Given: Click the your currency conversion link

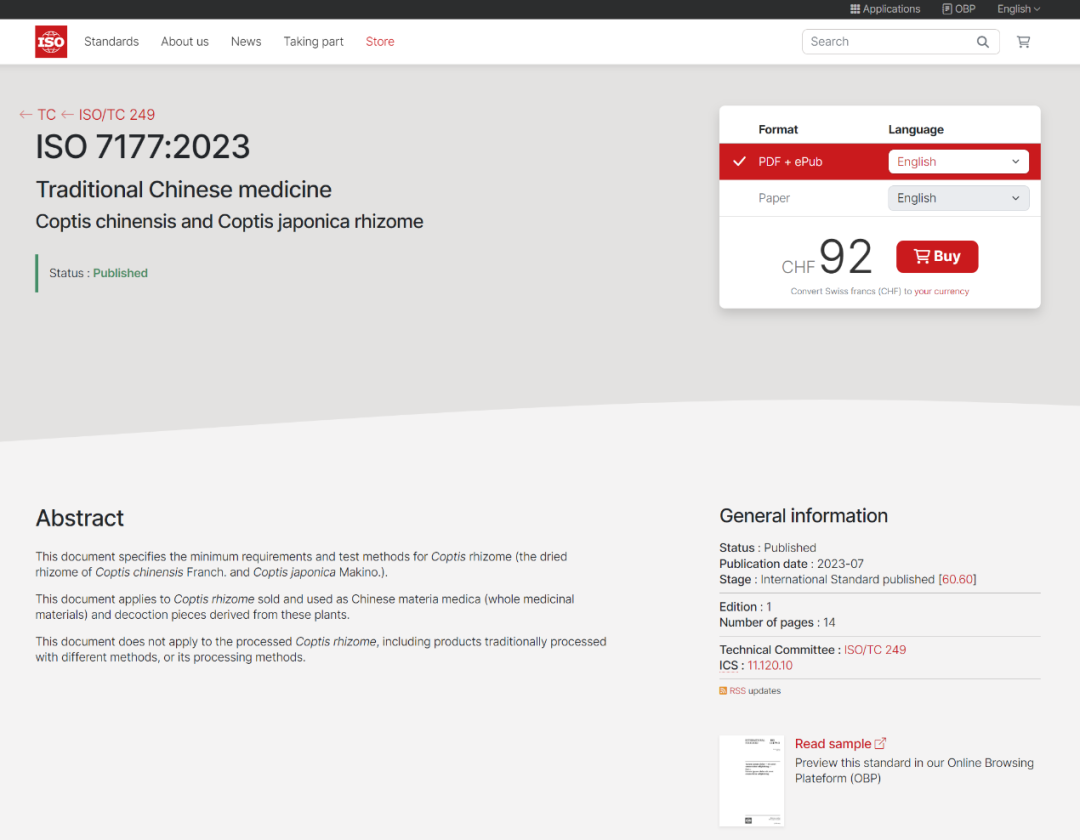Looking at the screenshot, I should click(x=941, y=292).
